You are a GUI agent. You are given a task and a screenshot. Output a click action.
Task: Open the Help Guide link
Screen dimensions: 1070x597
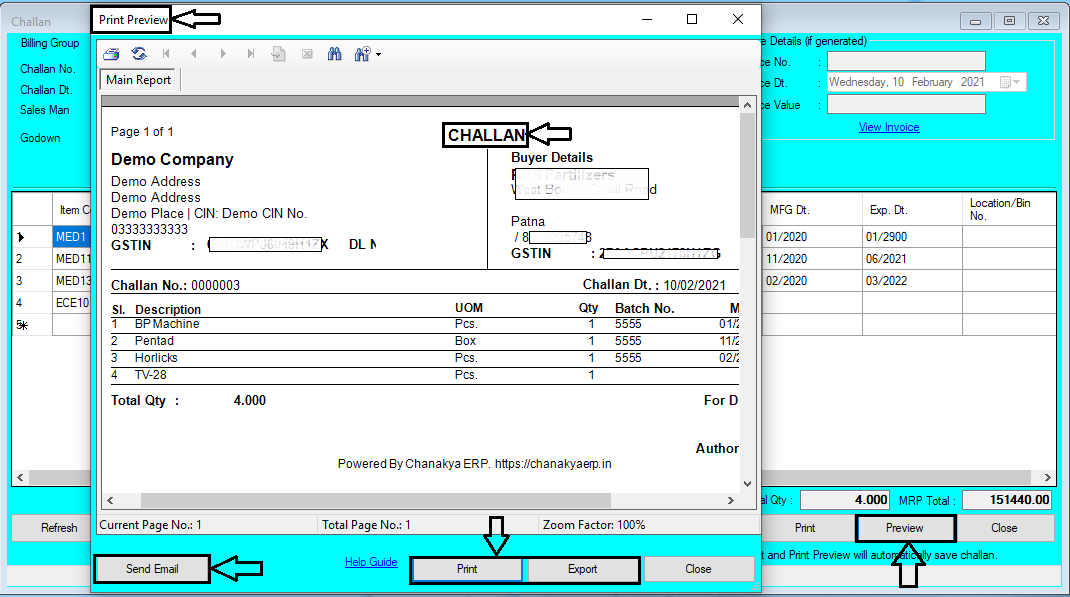(x=371, y=561)
